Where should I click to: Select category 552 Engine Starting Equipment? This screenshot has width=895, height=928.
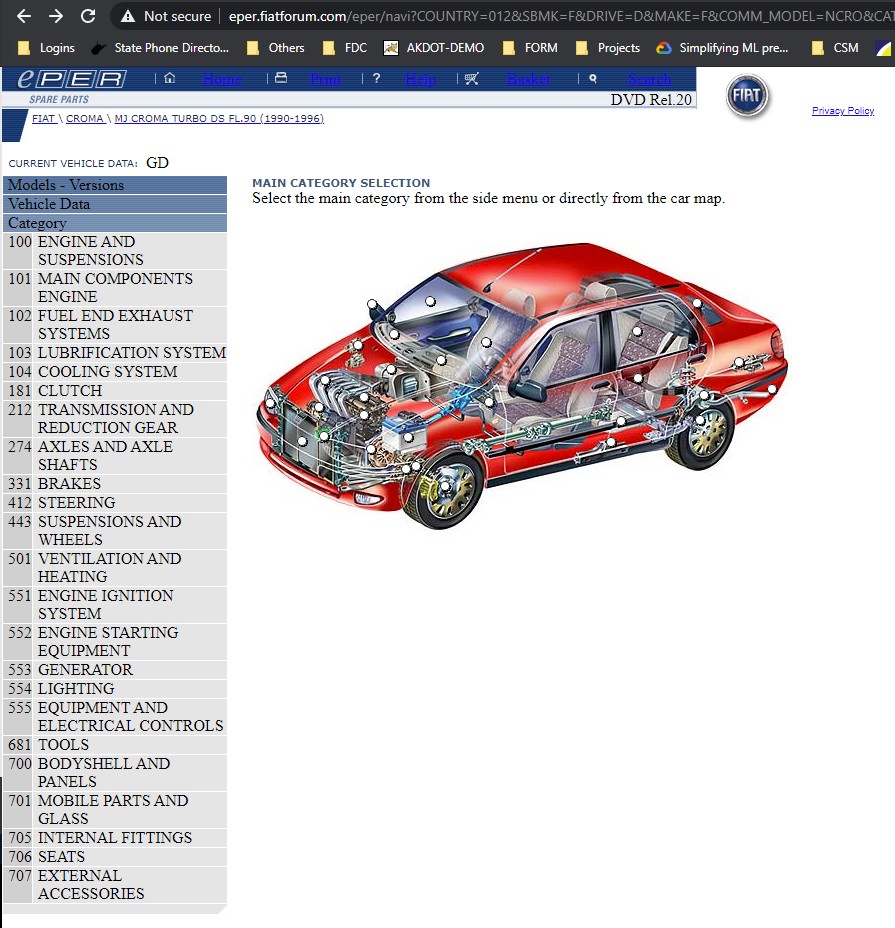click(115, 642)
